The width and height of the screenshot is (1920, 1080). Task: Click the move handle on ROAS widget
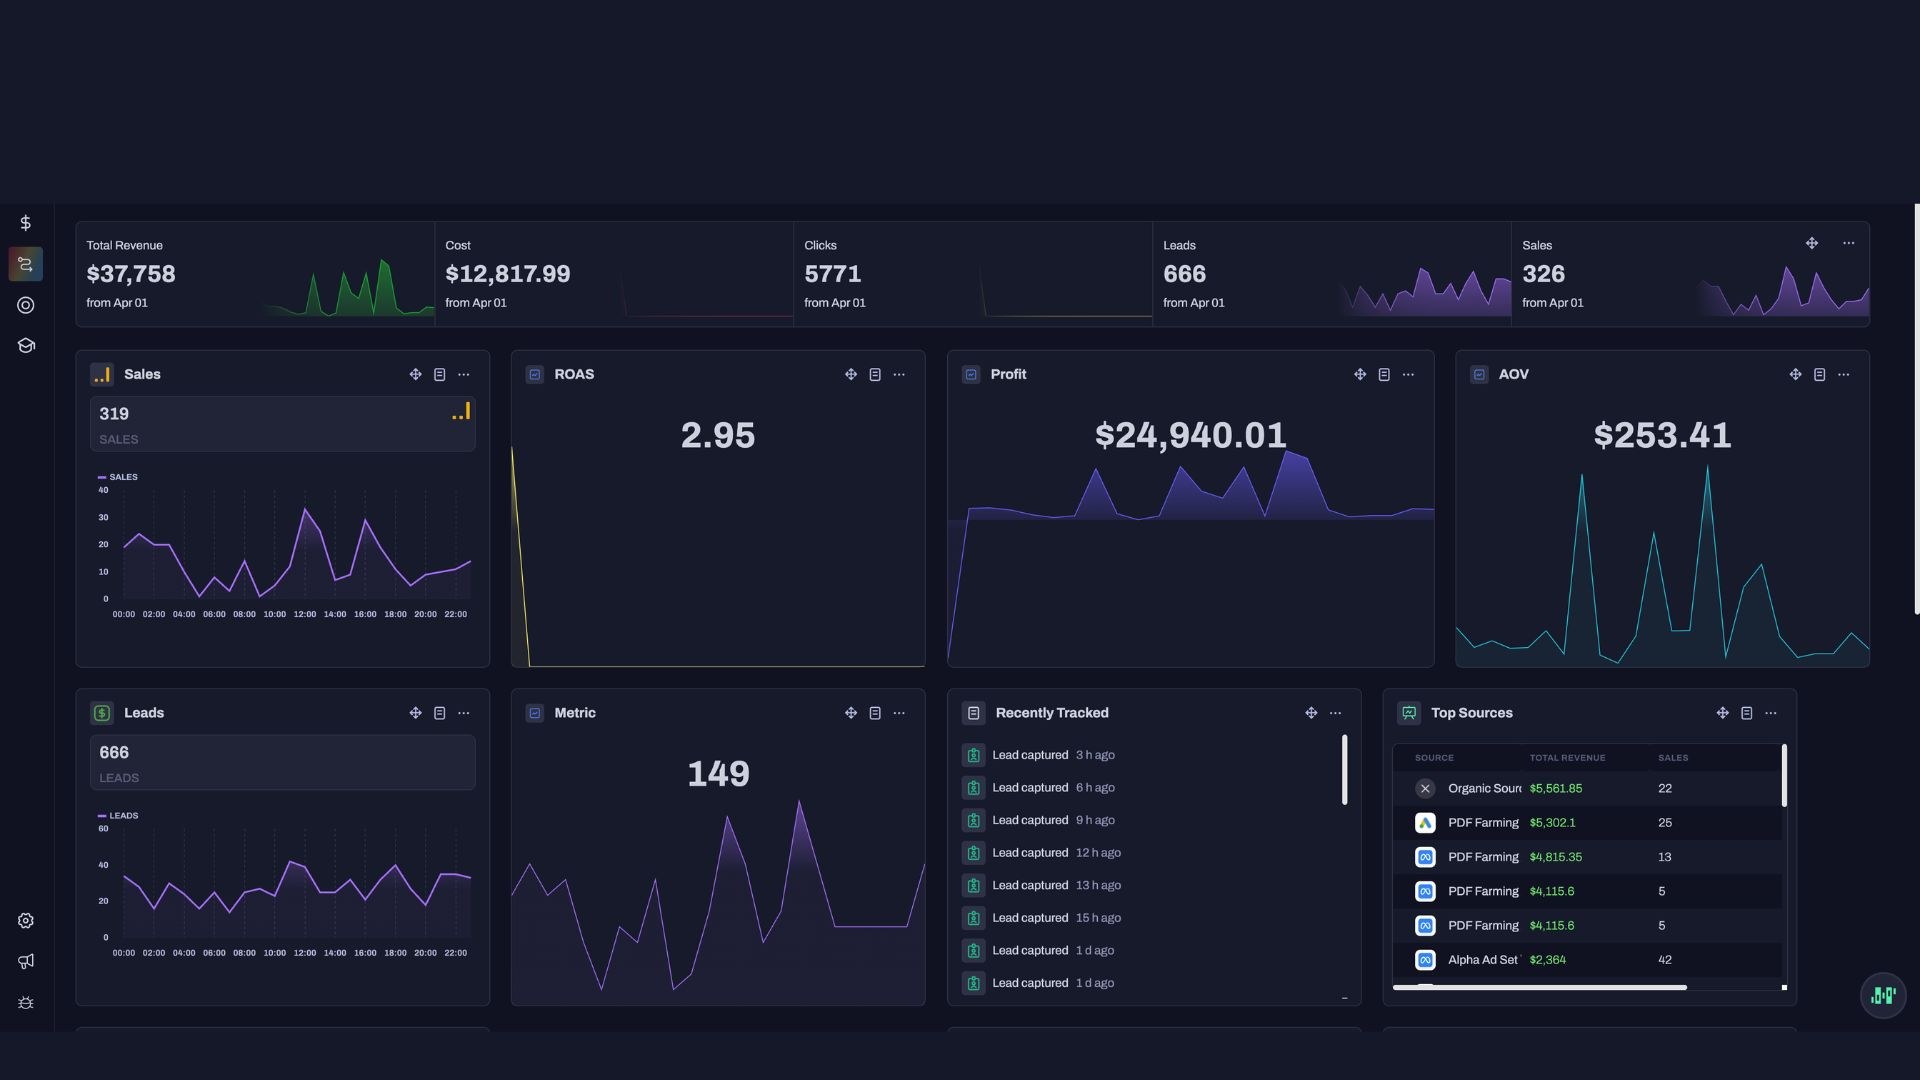point(850,374)
